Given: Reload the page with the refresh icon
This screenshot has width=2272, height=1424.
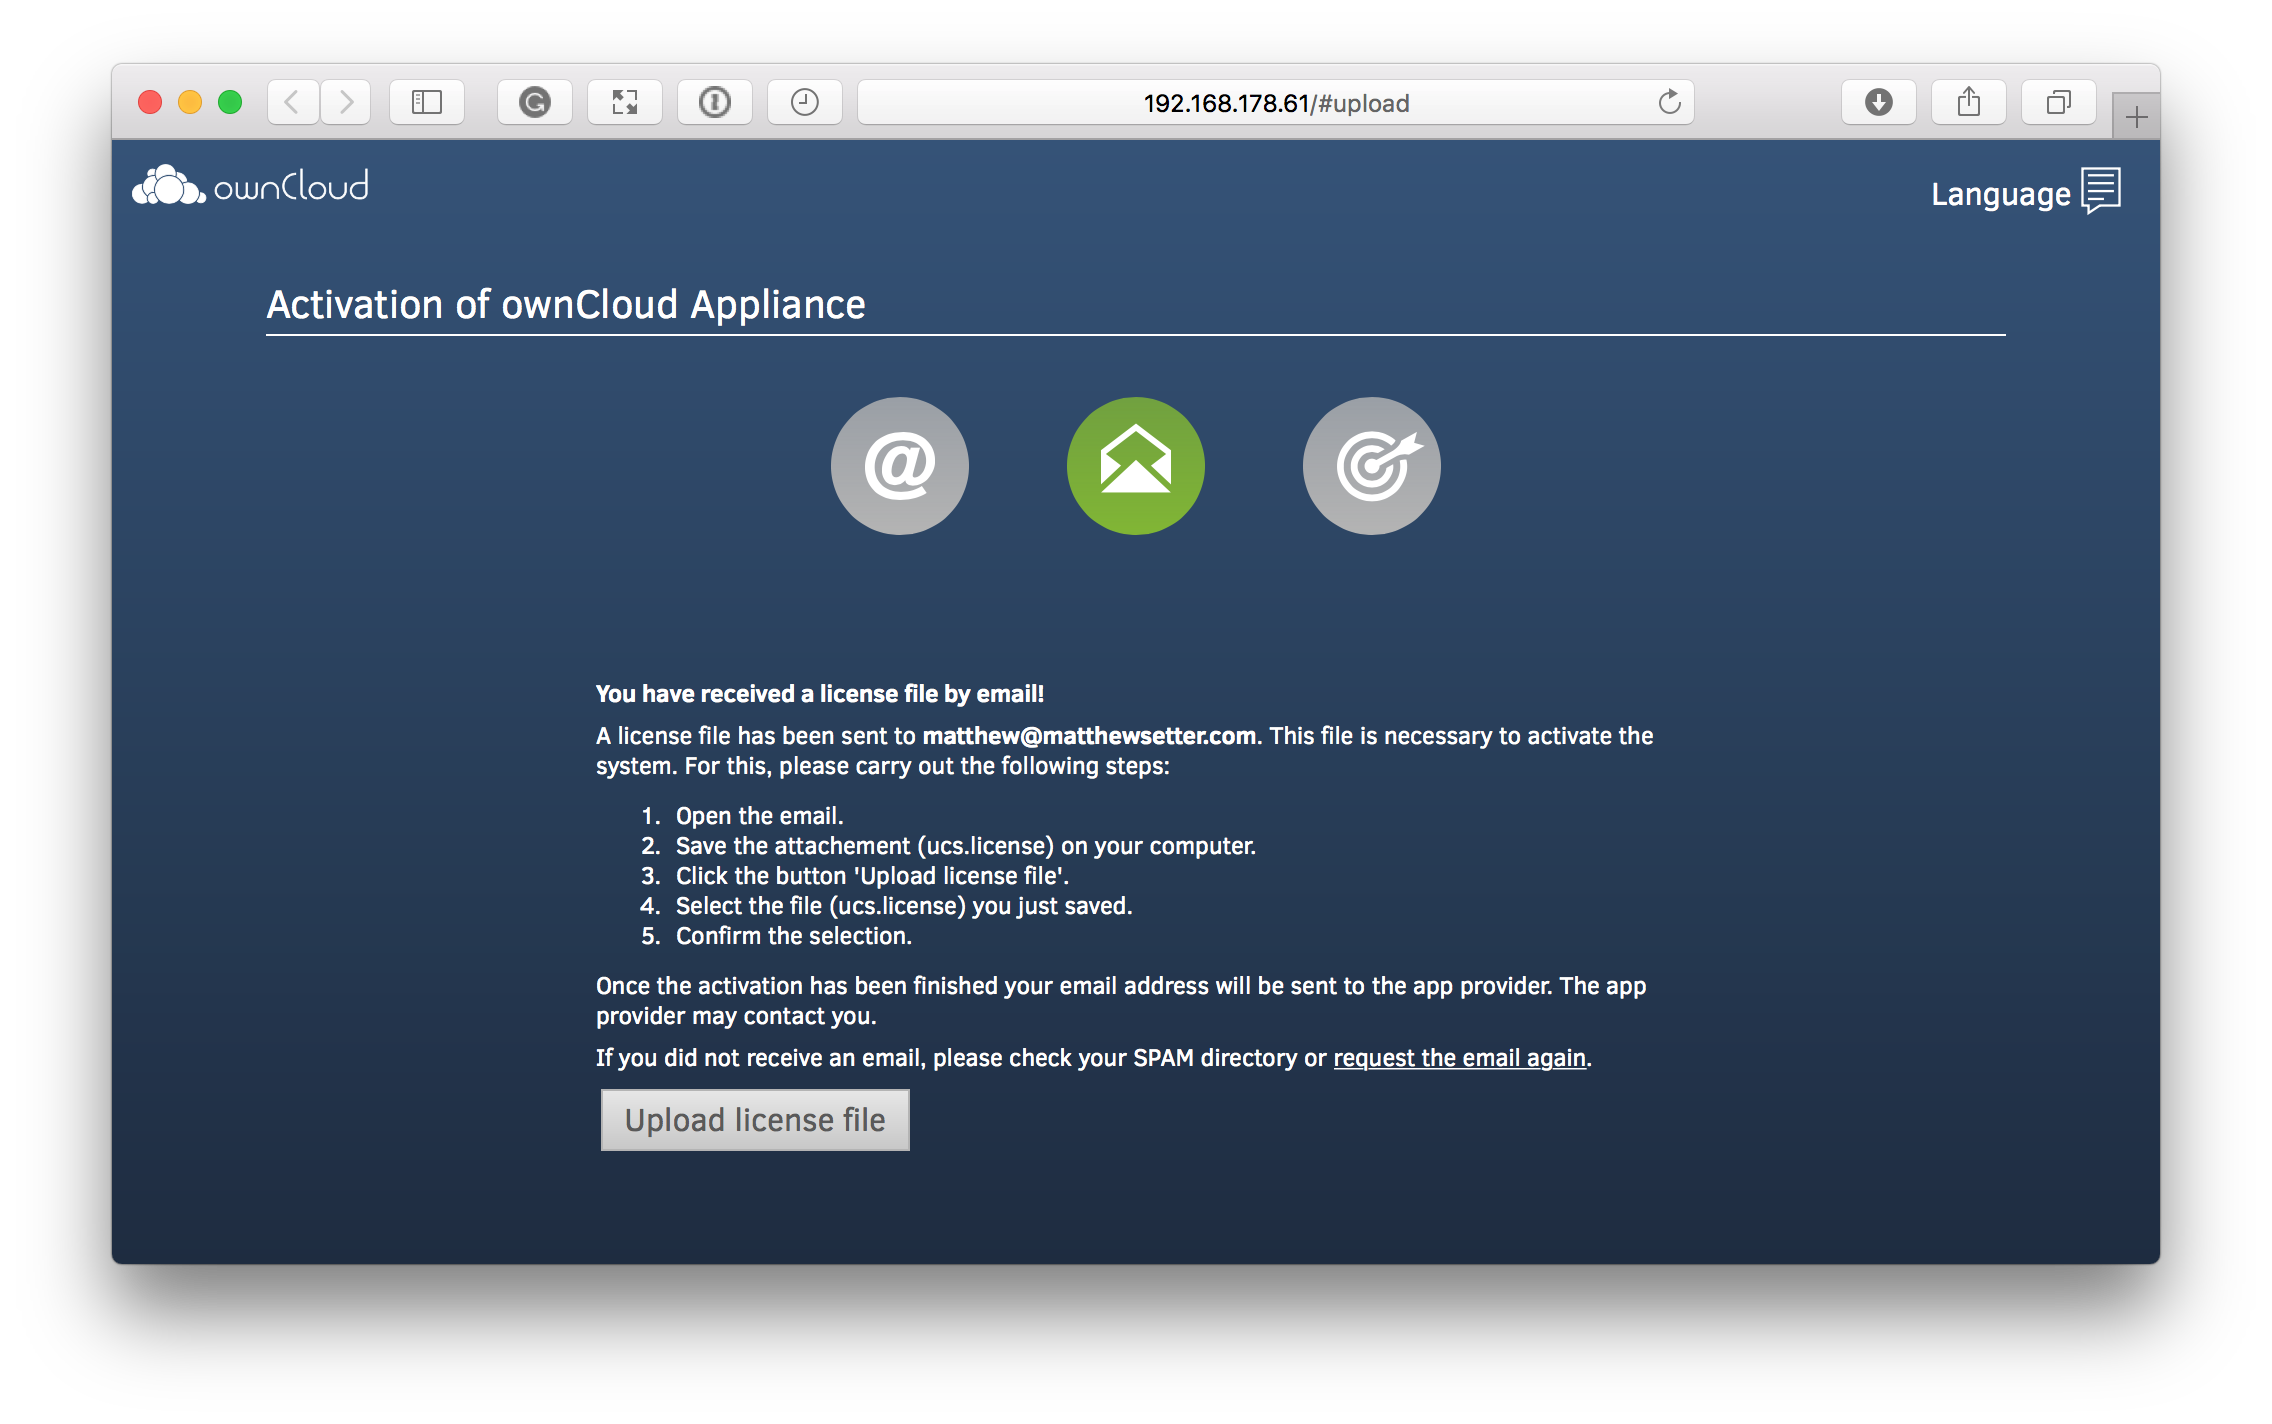Looking at the screenshot, I should pos(1670,101).
